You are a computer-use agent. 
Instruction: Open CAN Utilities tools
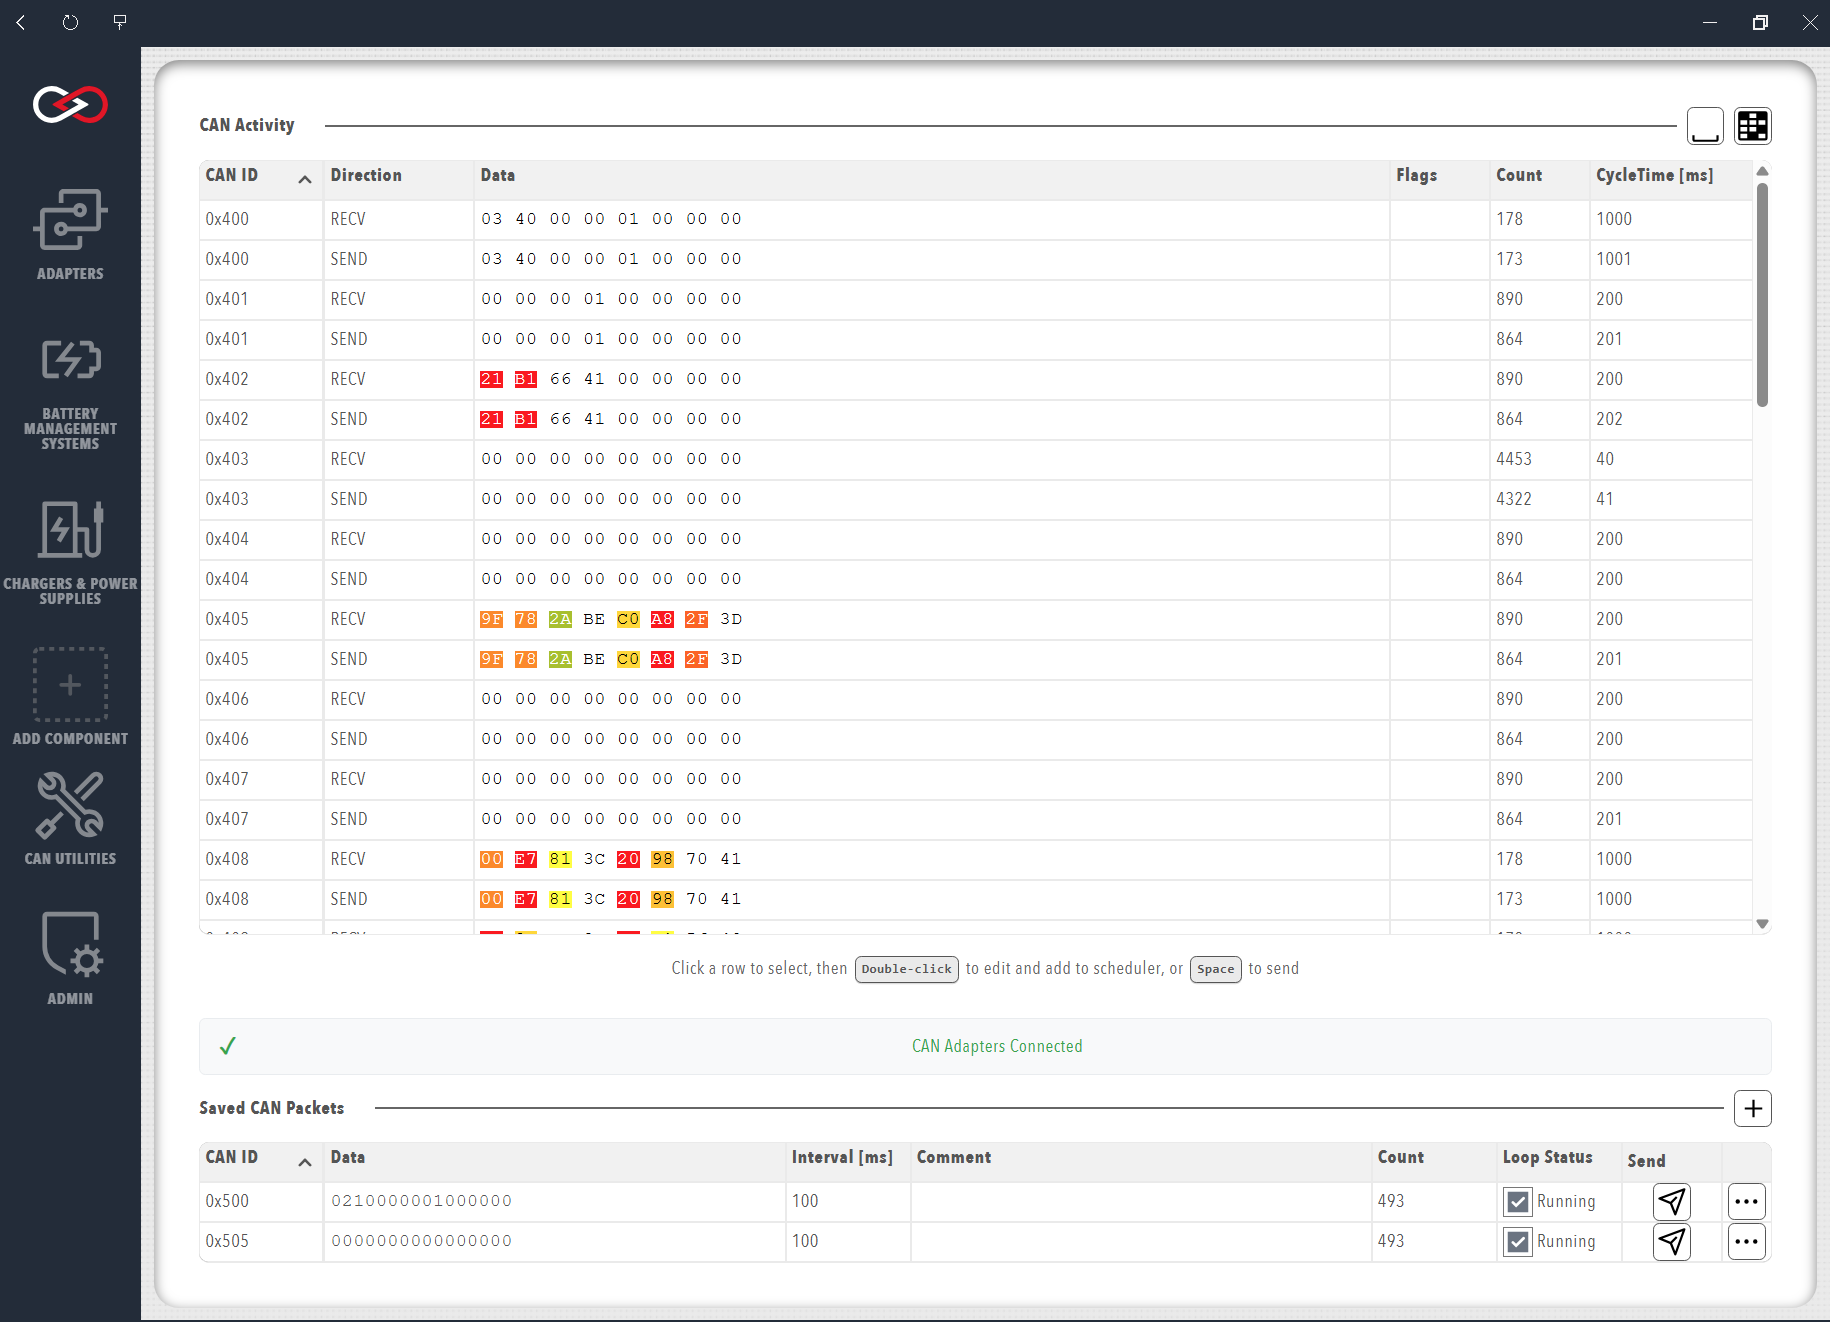pyautogui.click(x=70, y=818)
